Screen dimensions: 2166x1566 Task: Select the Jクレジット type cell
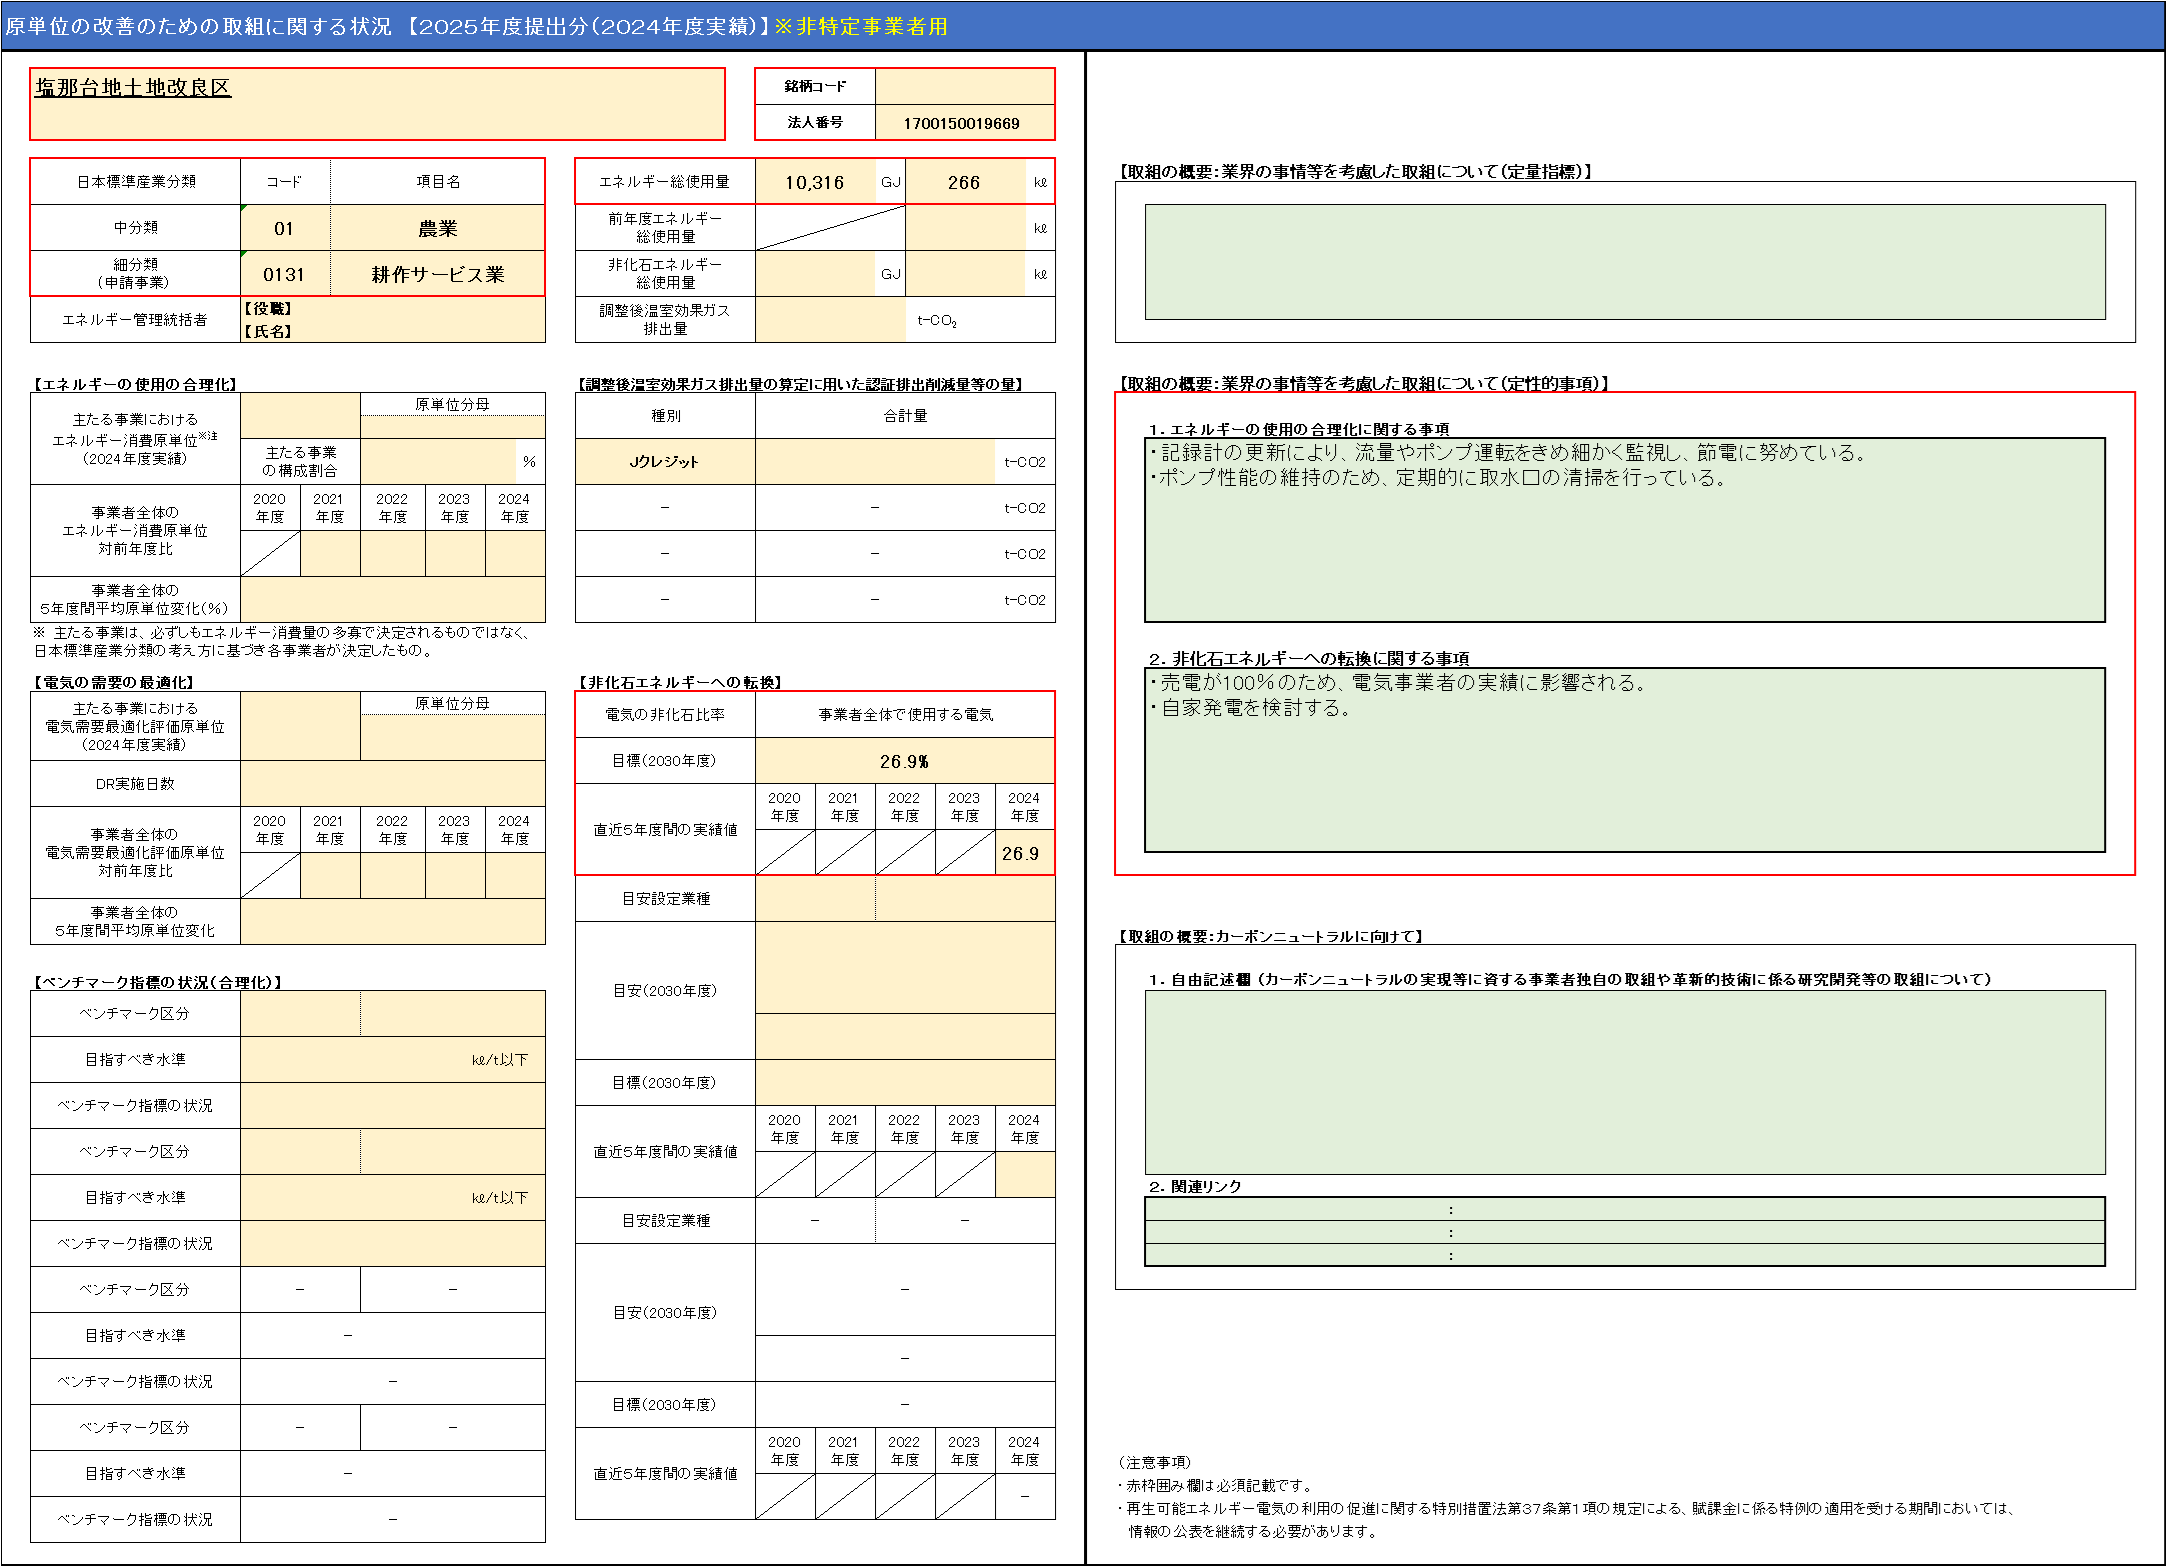click(x=664, y=462)
